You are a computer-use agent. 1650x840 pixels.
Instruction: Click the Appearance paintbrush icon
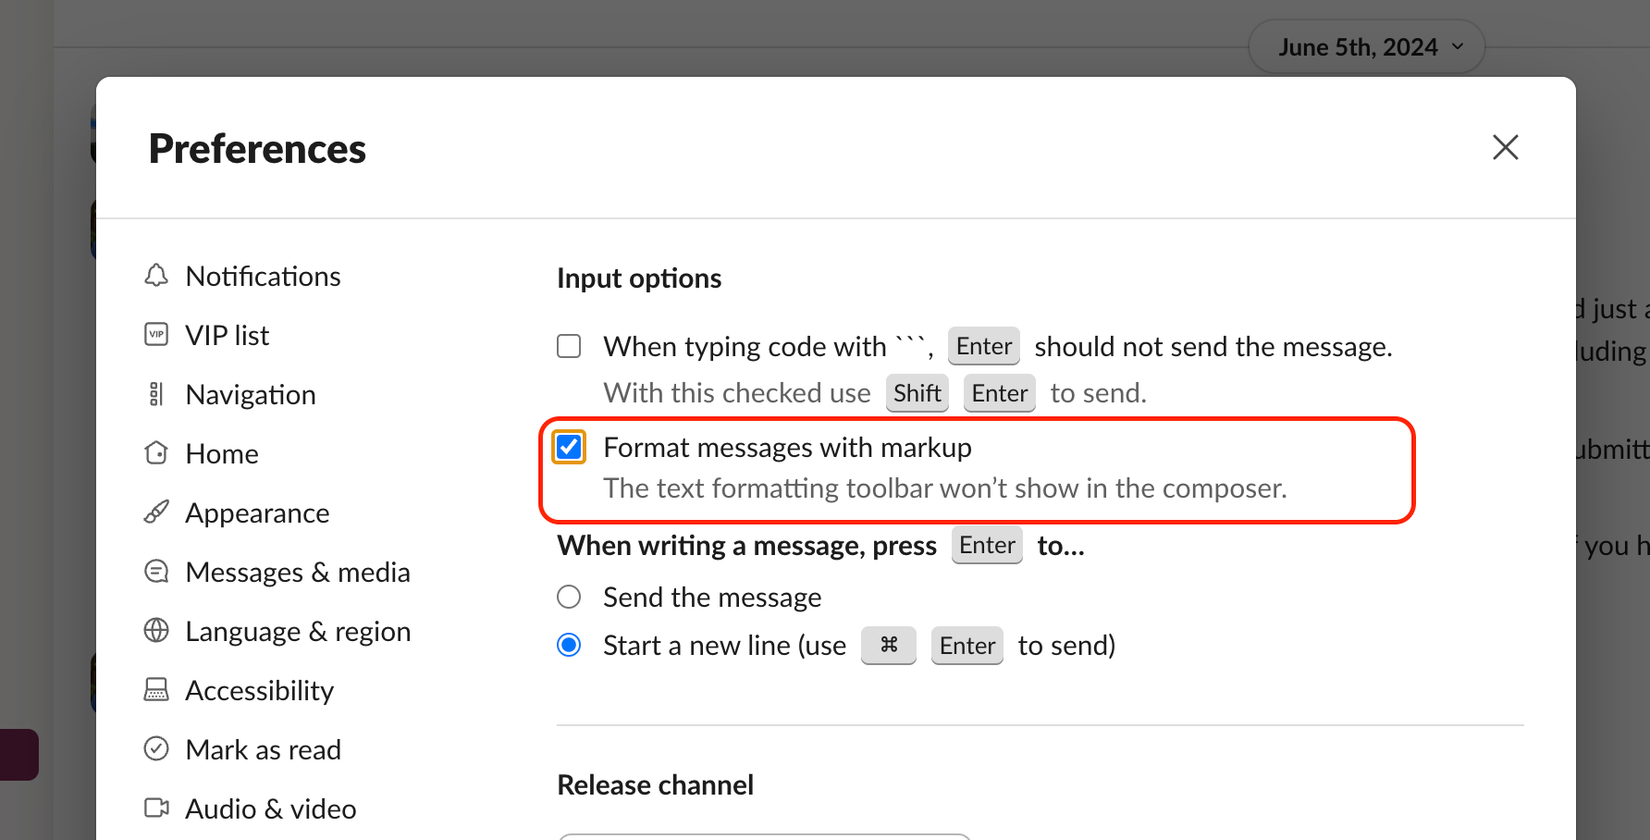point(156,512)
